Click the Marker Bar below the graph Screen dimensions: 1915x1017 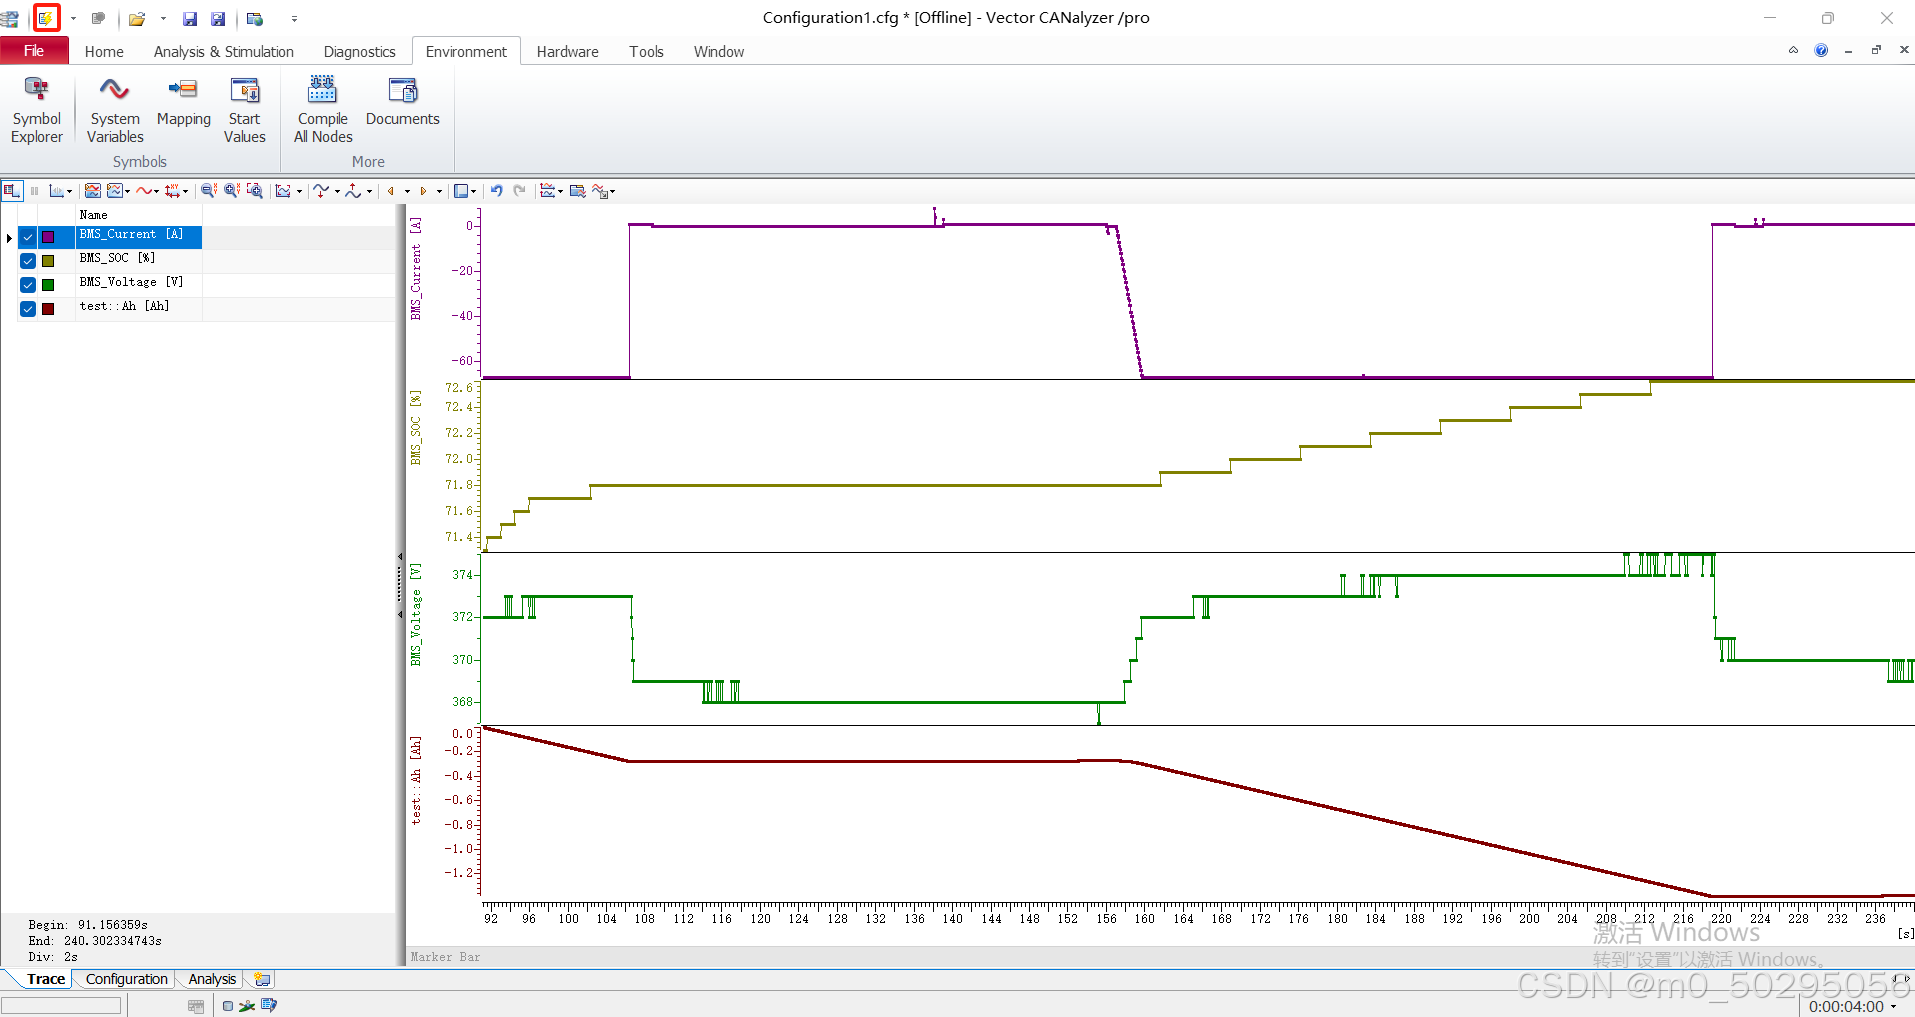[x=1160, y=957]
